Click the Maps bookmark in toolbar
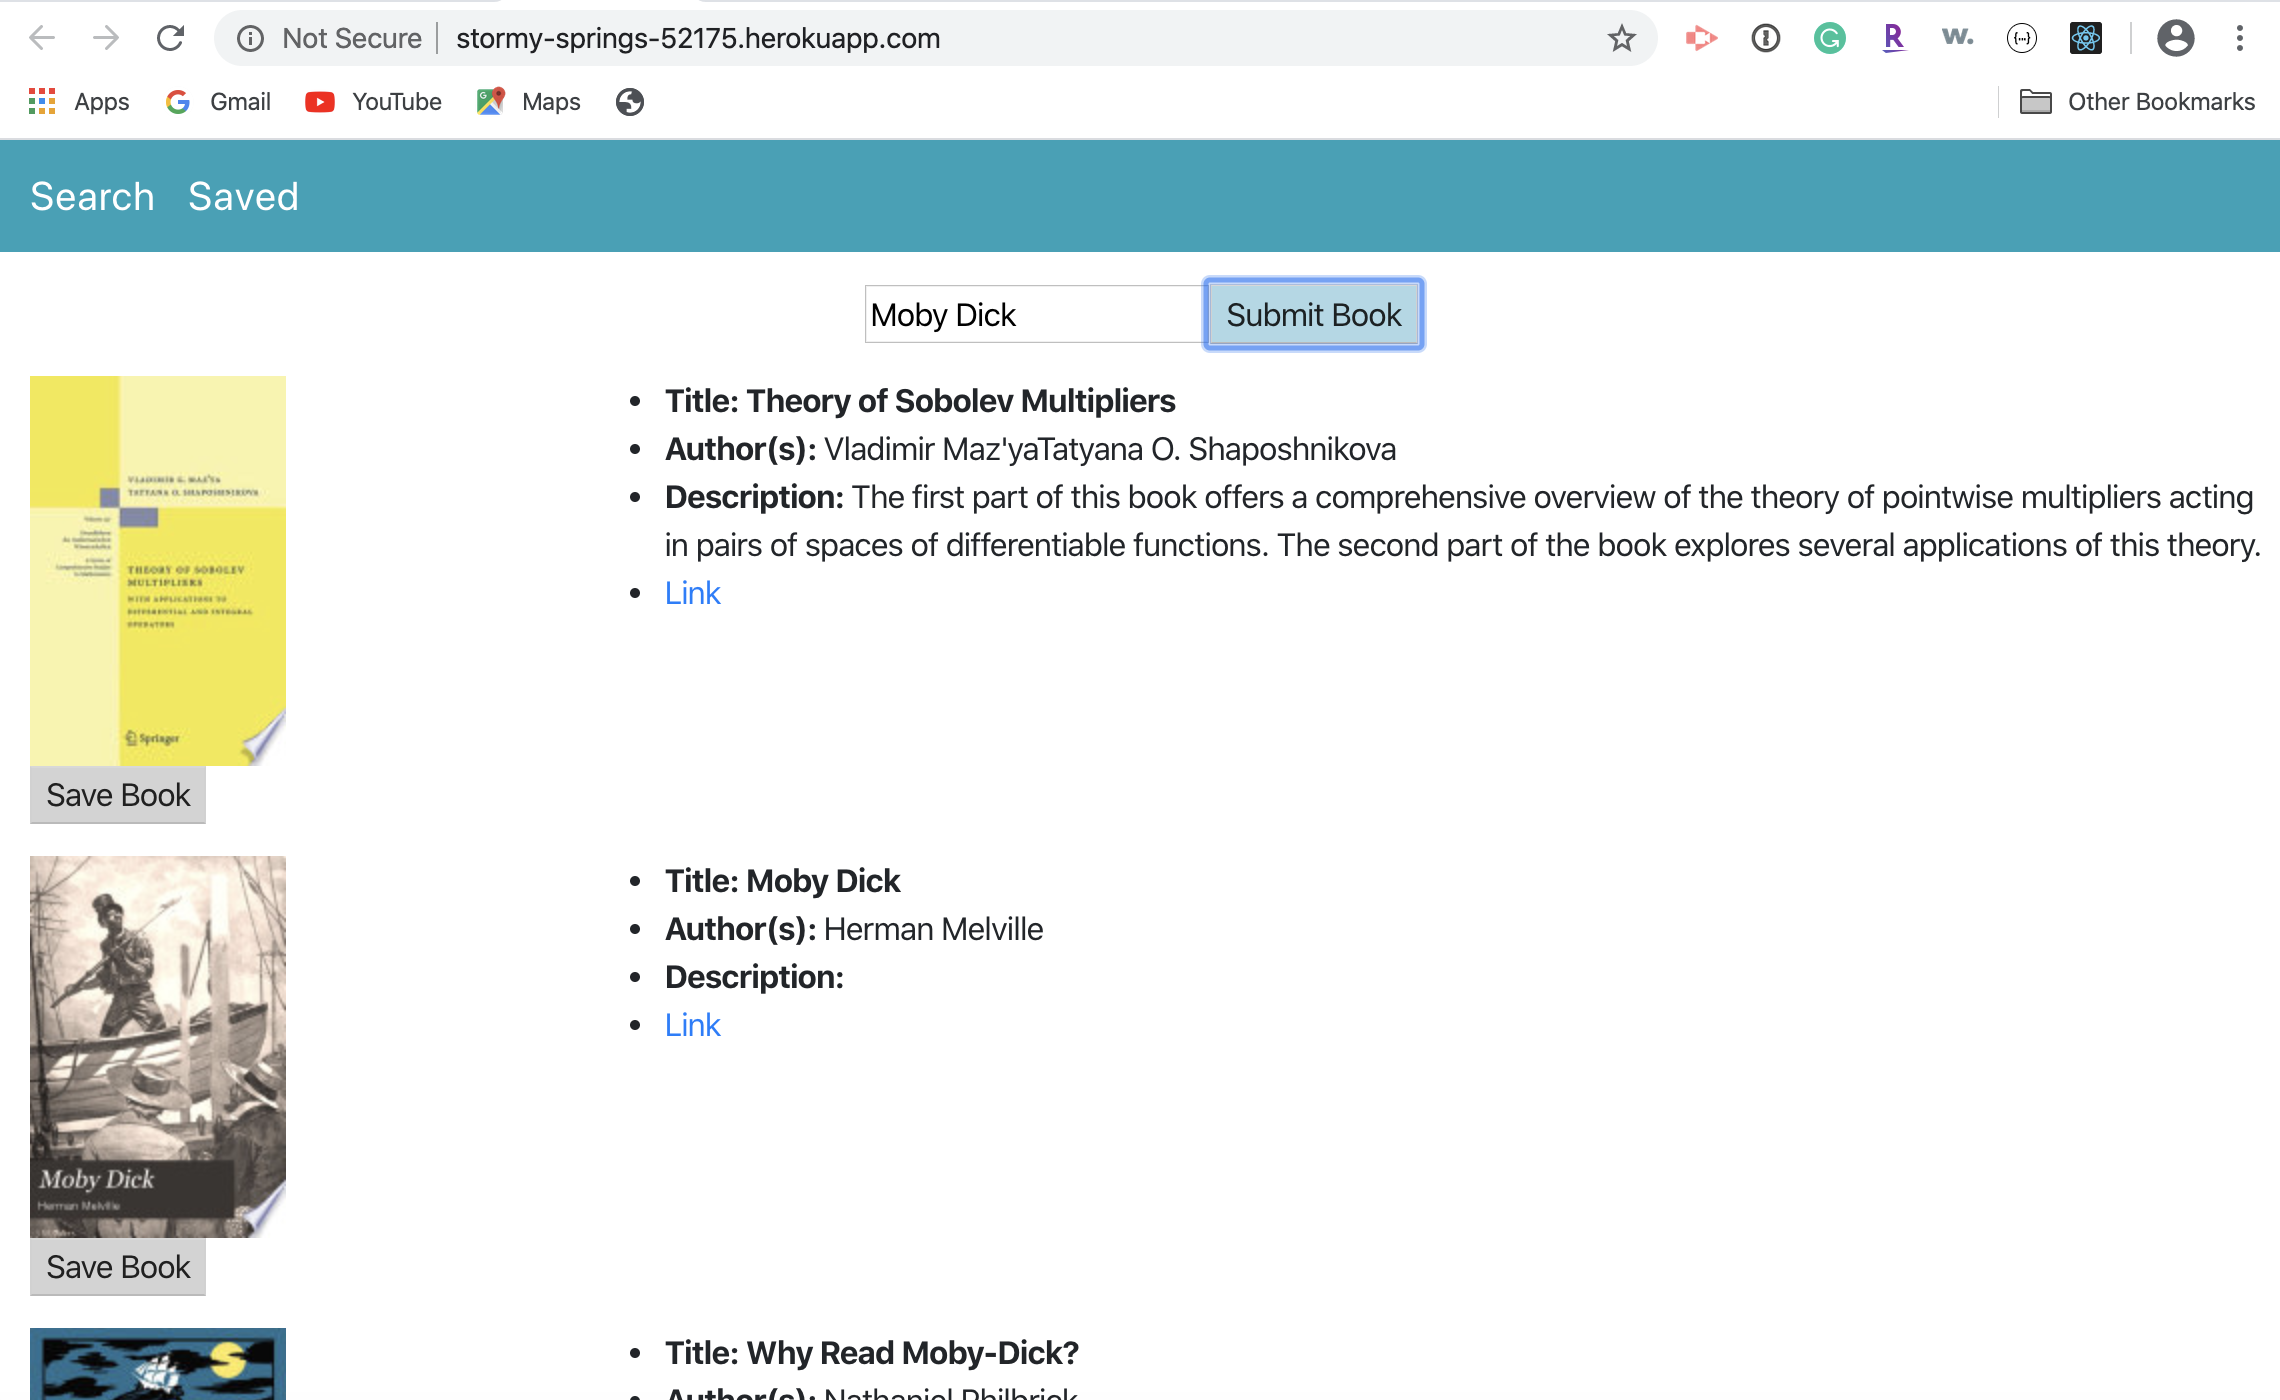This screenshot has width=2280, height=1400. [549, 101]
